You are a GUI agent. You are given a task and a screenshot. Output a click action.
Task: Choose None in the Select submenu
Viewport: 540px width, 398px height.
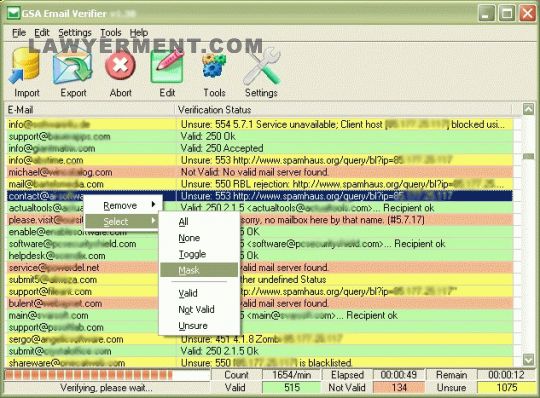click(199, 238)
